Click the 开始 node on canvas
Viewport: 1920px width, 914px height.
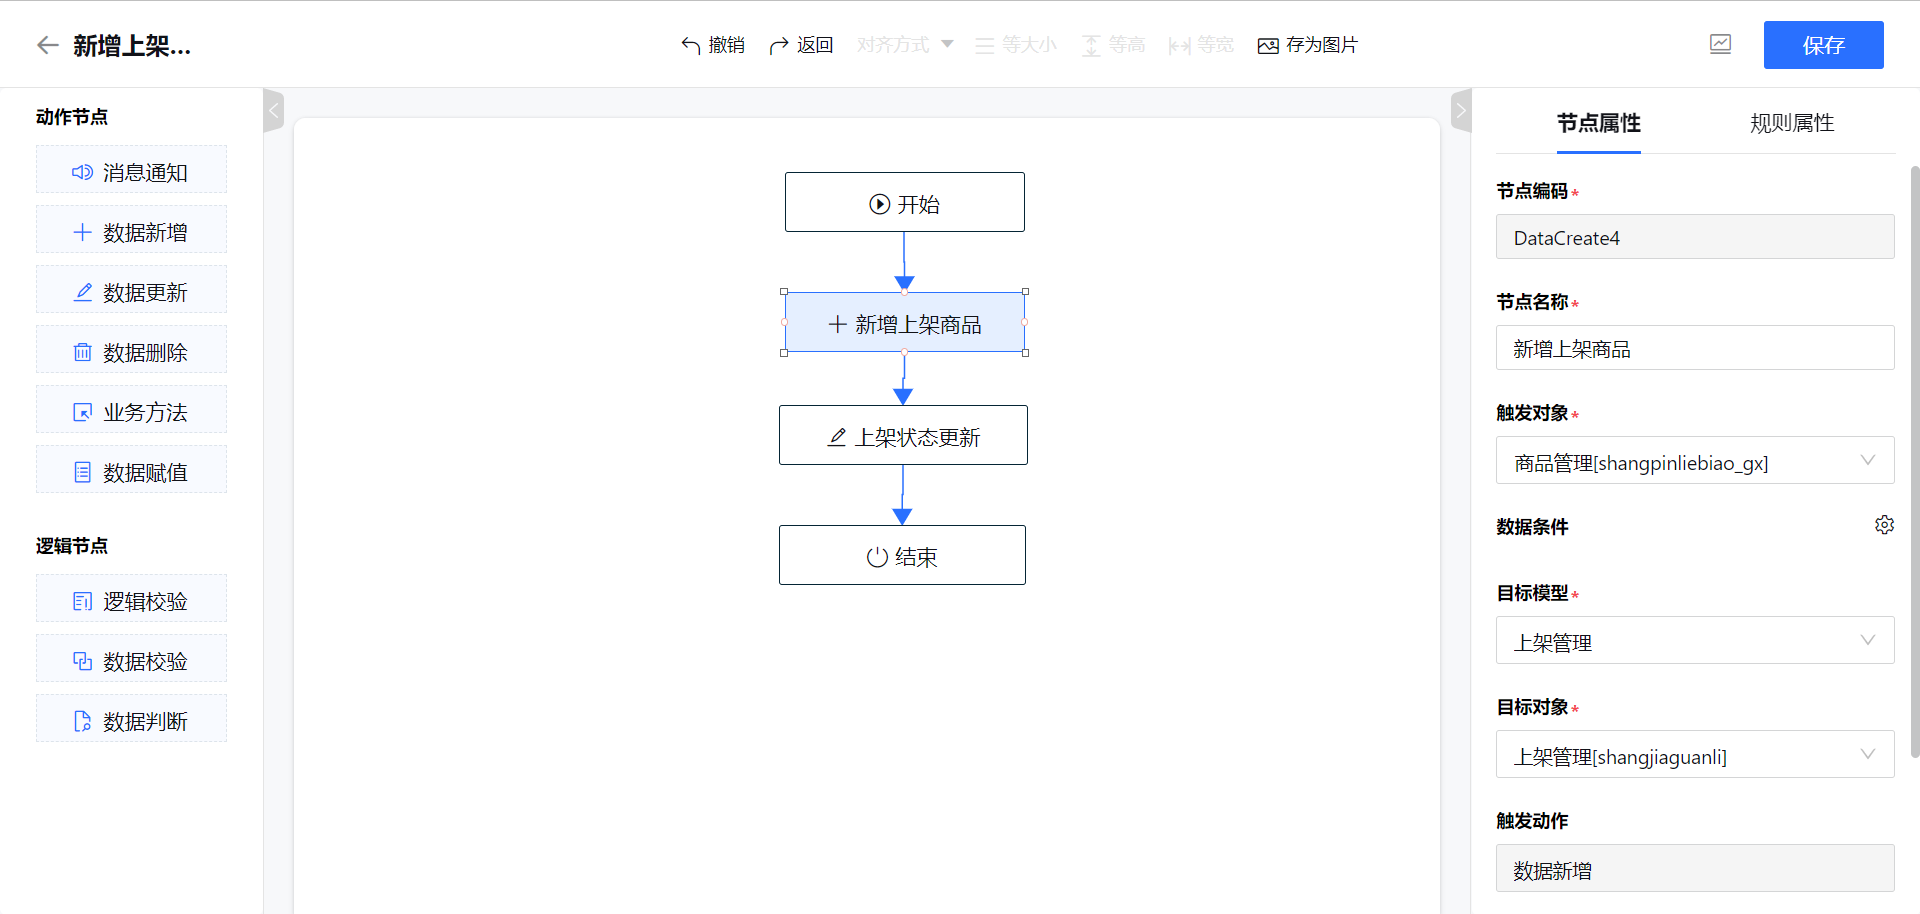click(905, 202)
